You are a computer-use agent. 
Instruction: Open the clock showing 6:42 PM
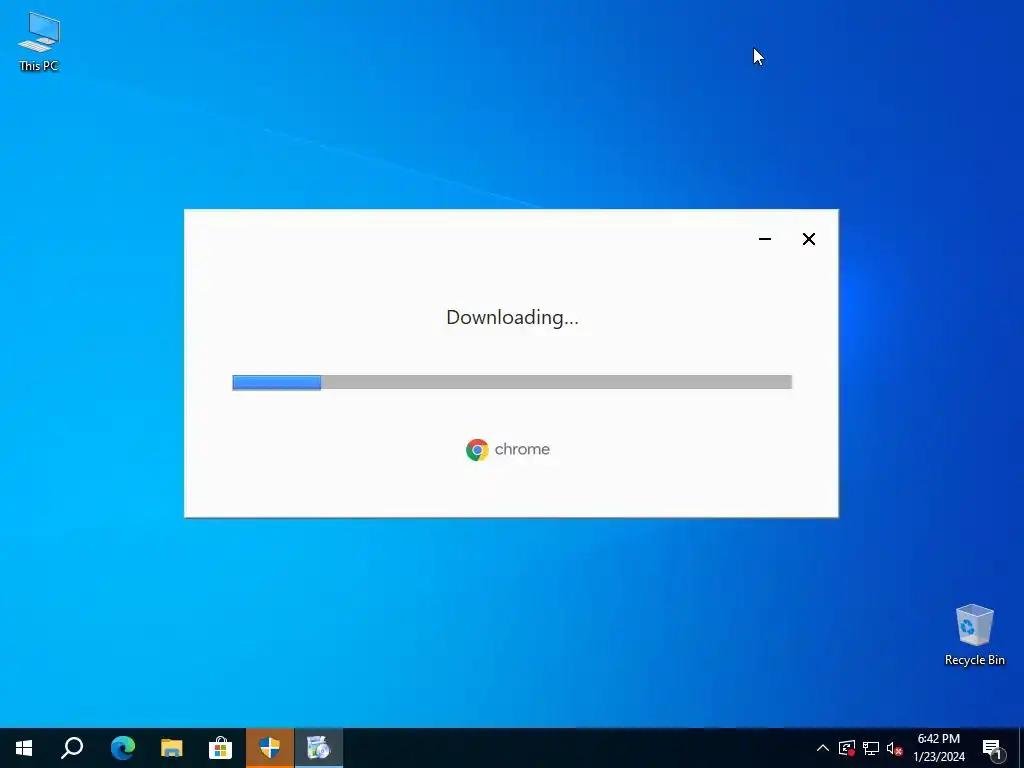click(x=938, y=748)
